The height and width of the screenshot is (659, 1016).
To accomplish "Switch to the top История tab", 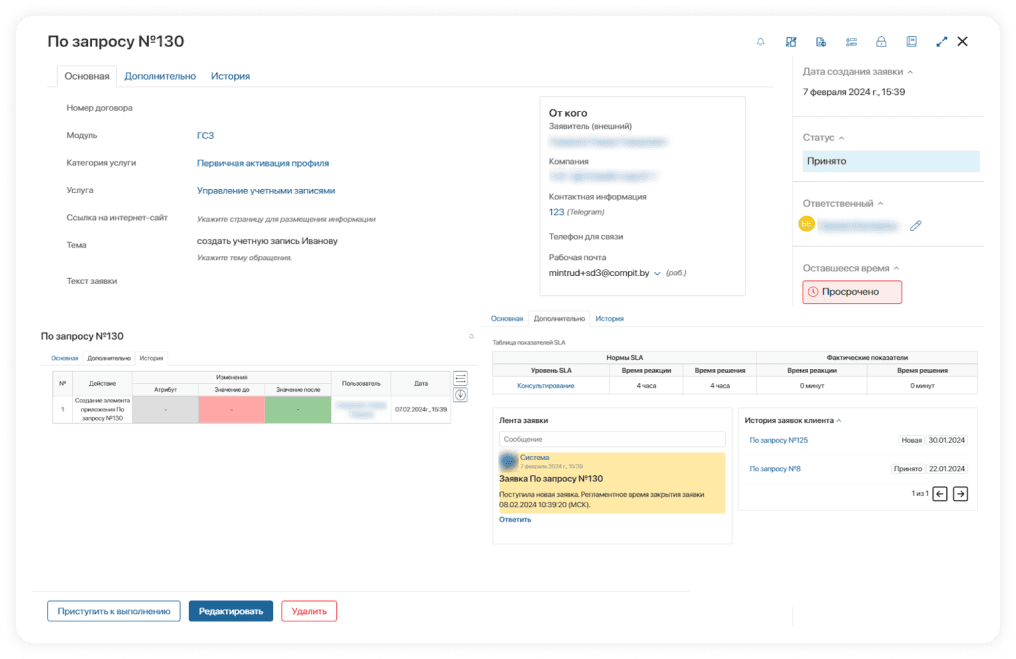I will pos(230,76).
